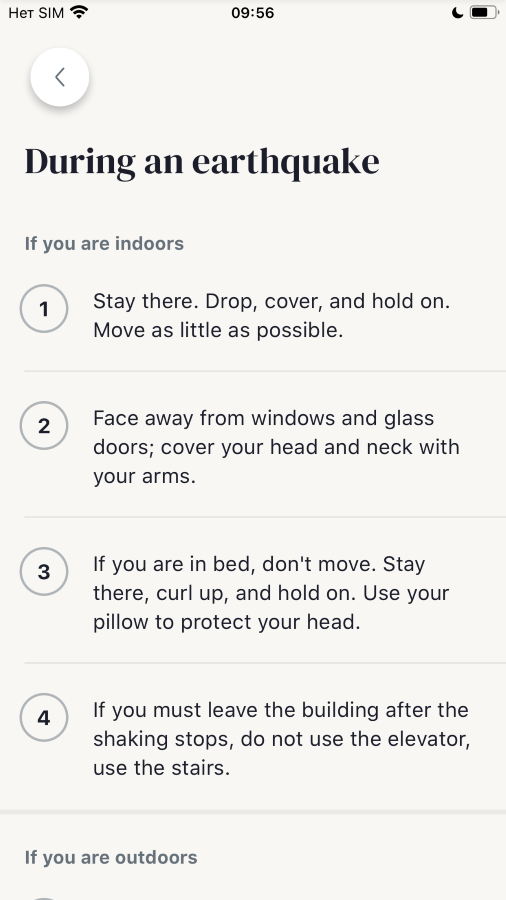Tap the "Нет SIM" carrier label
This screenshot has width=506, height=900.
click(36, 13)
